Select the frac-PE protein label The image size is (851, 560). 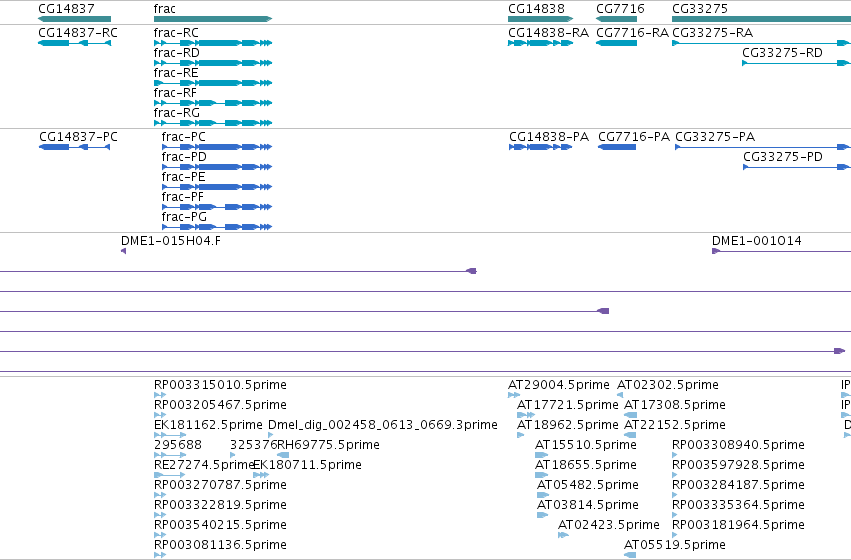(x=183, y=177)
